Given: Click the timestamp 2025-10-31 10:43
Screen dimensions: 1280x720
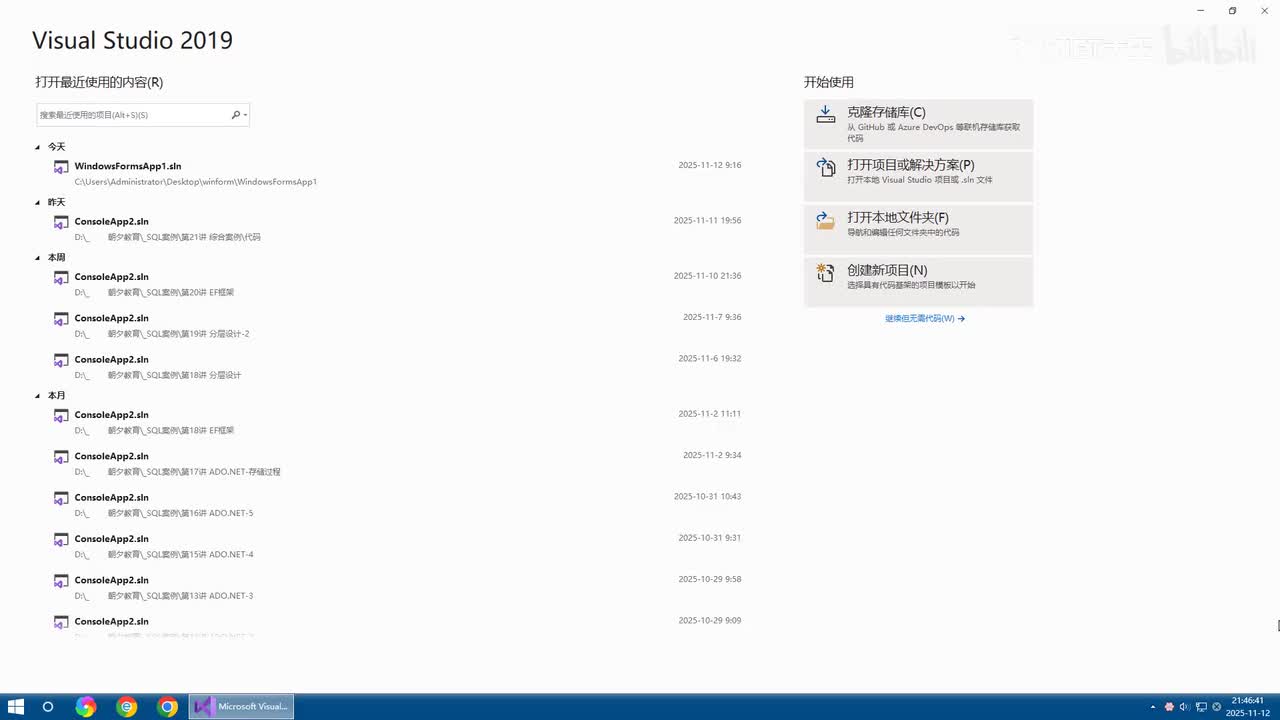Looking at the screenshot, I should (707, 496).
